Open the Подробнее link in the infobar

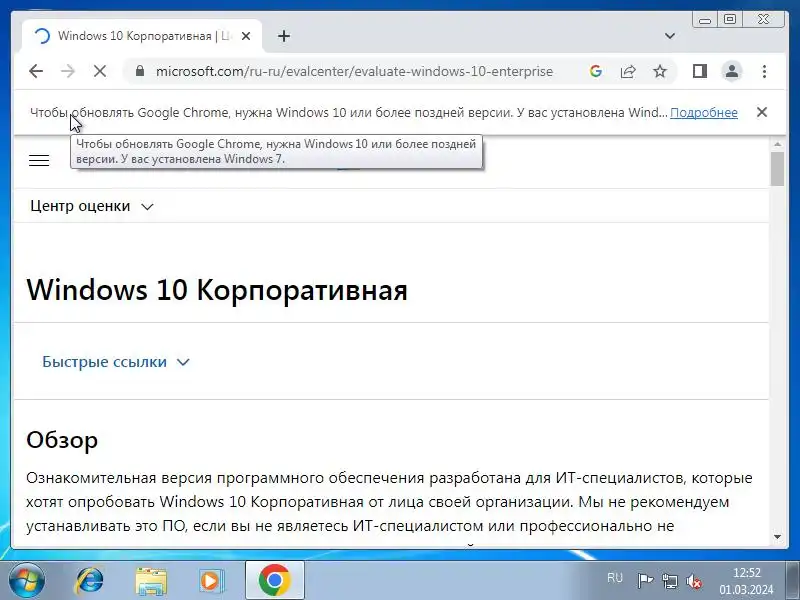tap(704, 112)
